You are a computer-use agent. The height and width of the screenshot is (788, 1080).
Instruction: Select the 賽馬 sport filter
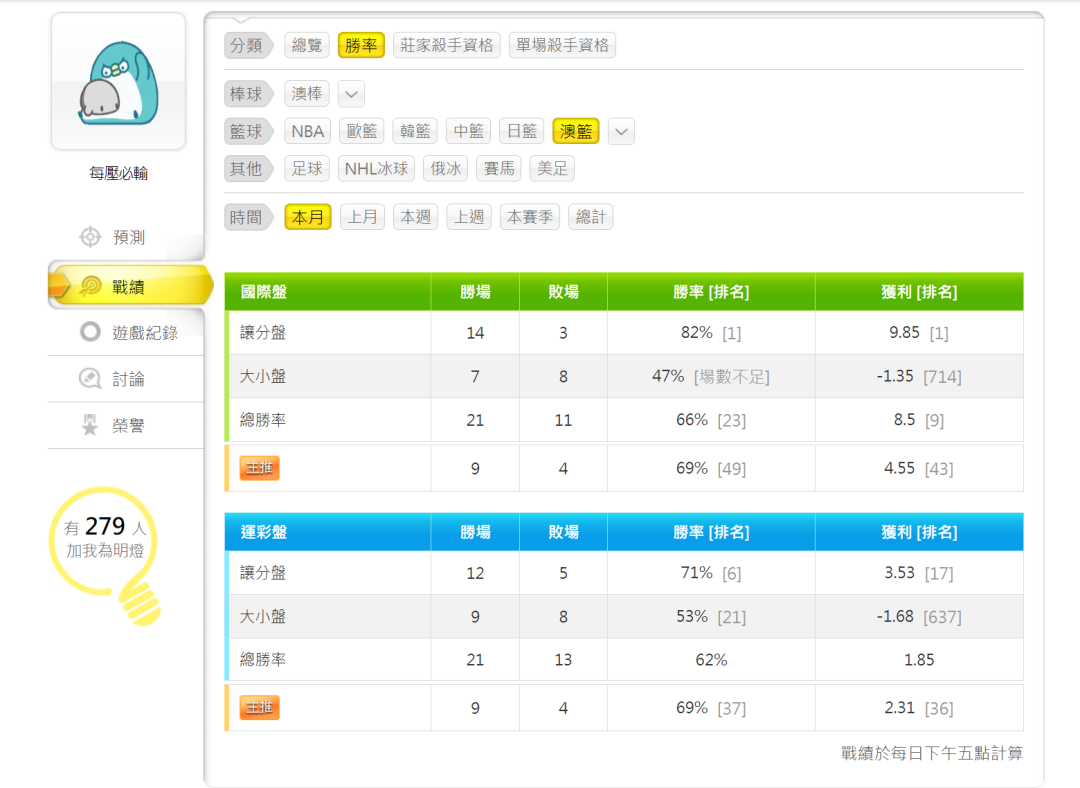[x=499, y=168]
